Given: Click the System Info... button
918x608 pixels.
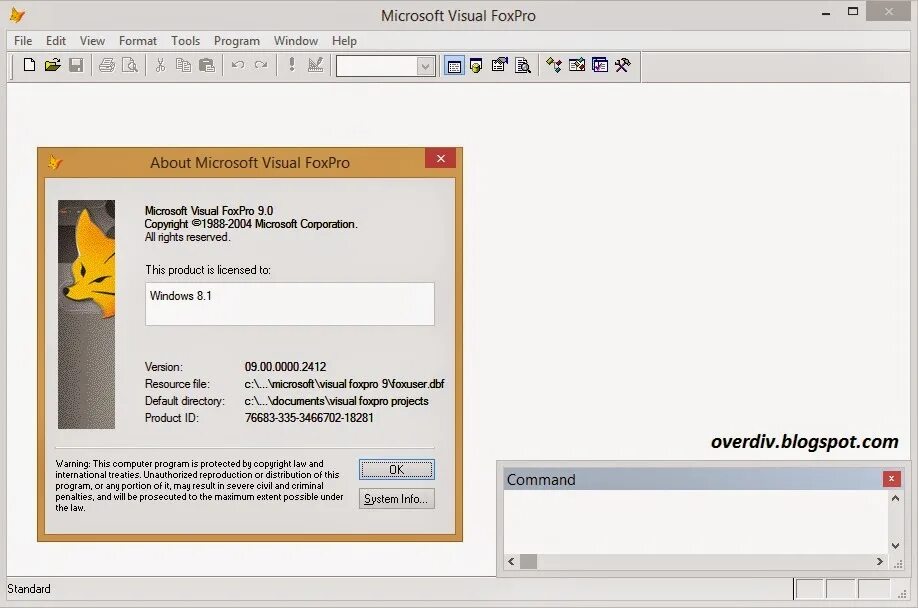Looking at the screenshot, I should point(396,499).
